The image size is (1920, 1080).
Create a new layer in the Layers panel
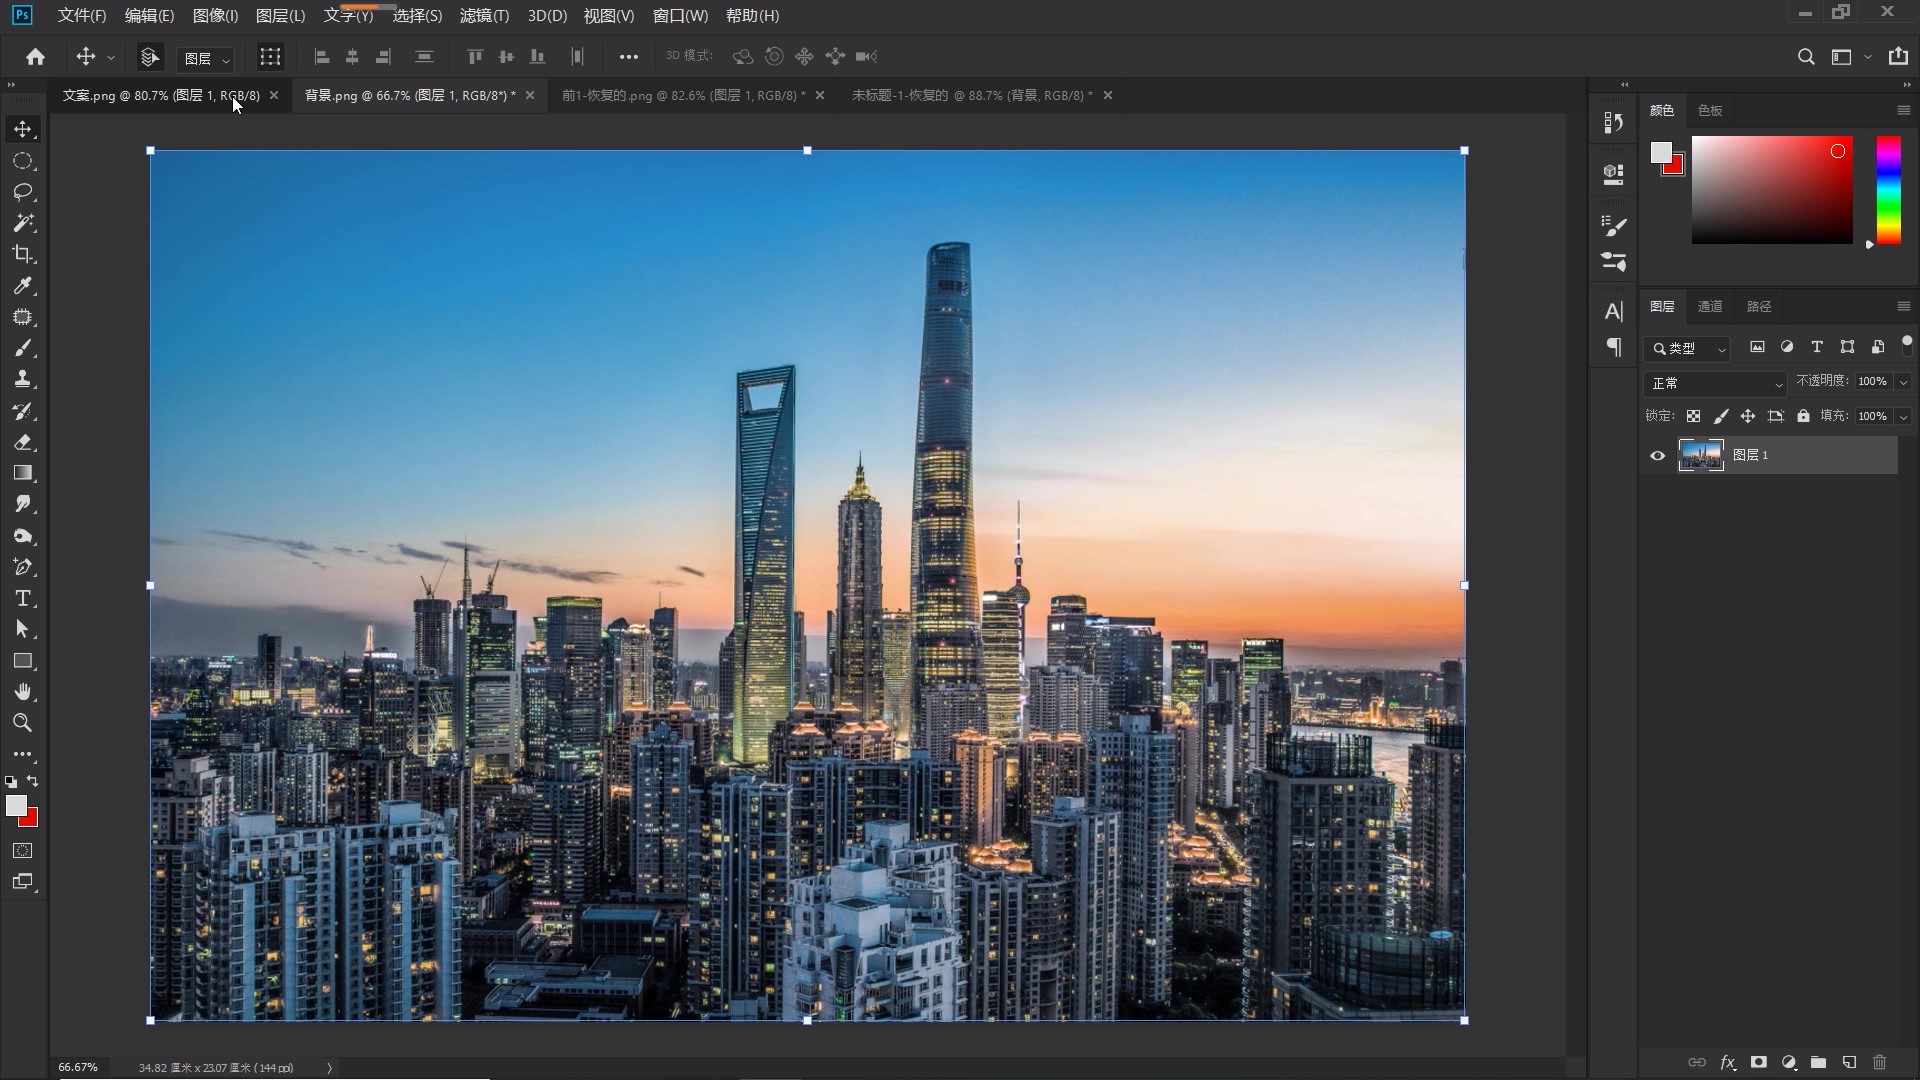[1849, 1062]
